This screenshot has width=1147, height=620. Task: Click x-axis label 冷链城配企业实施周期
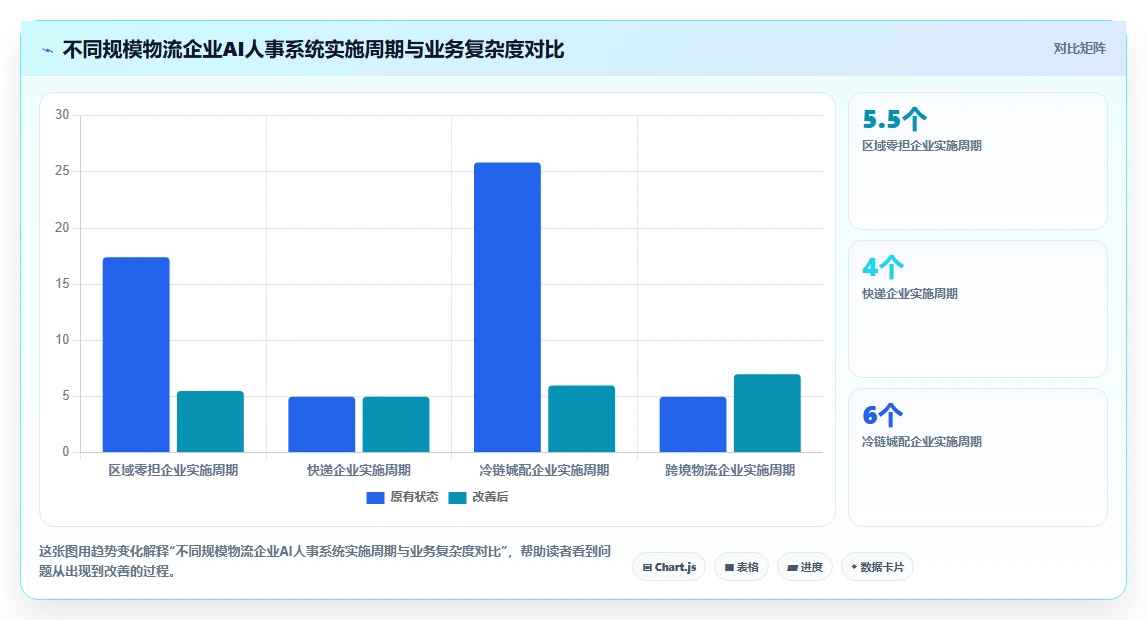coord(544,470)
